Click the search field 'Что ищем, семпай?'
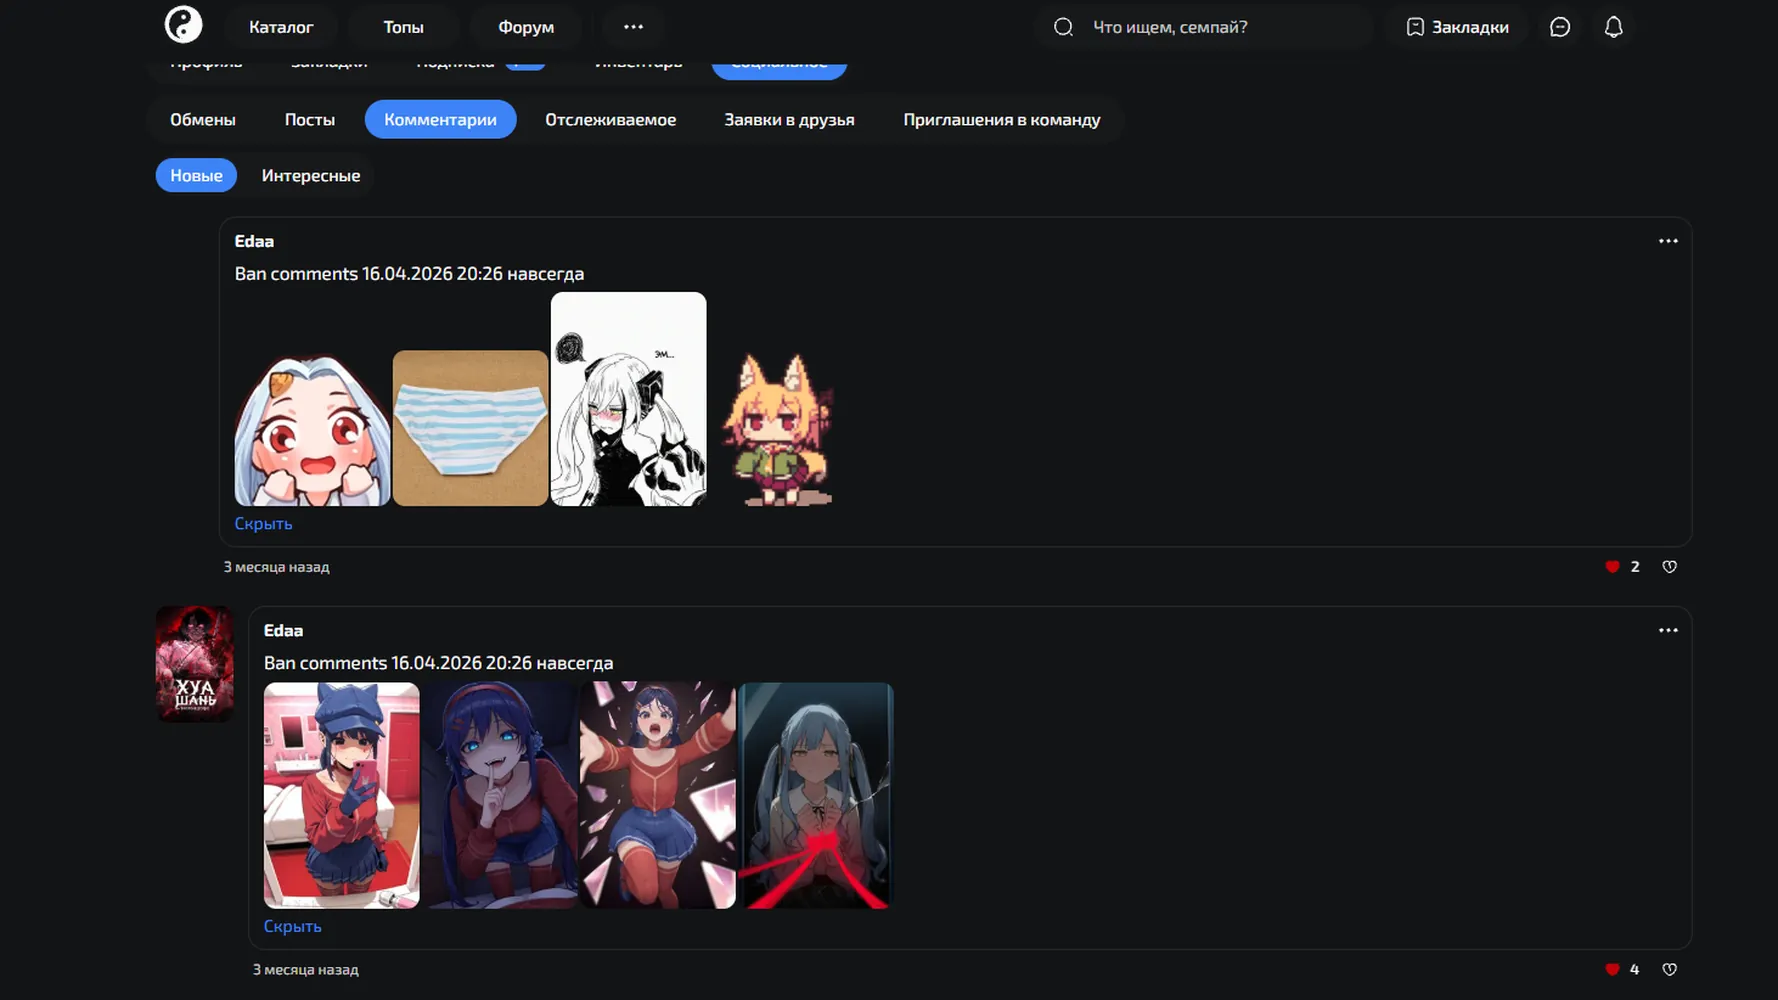The height and width of the screenshot is (1000, 1778). tap(1205, 27)
